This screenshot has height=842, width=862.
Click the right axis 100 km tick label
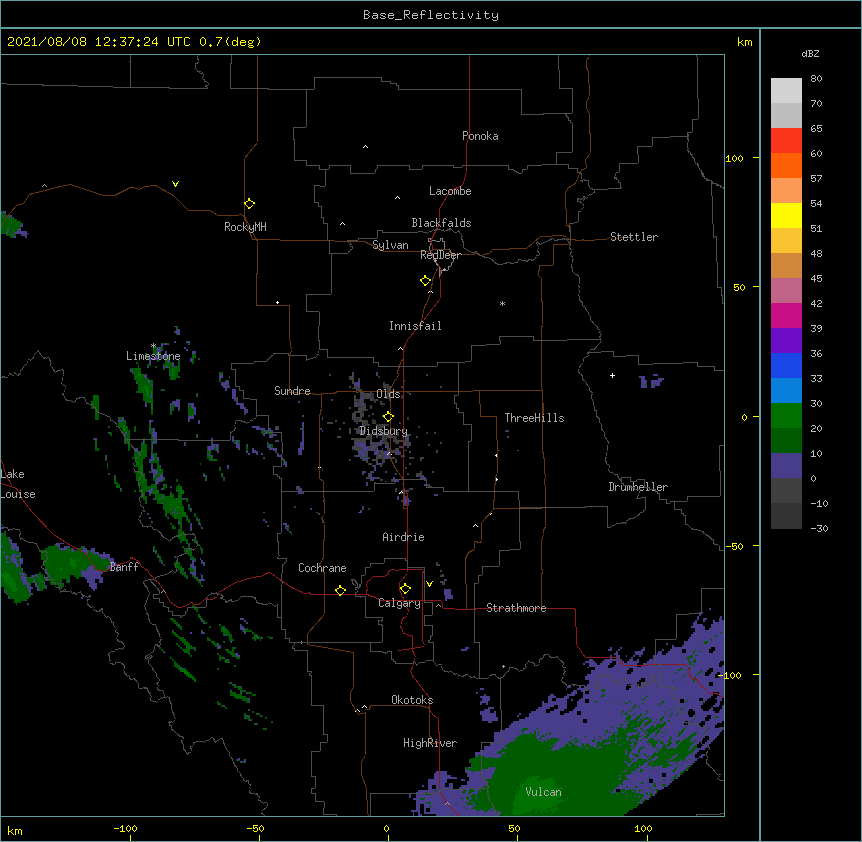click(x=734, y=158)
